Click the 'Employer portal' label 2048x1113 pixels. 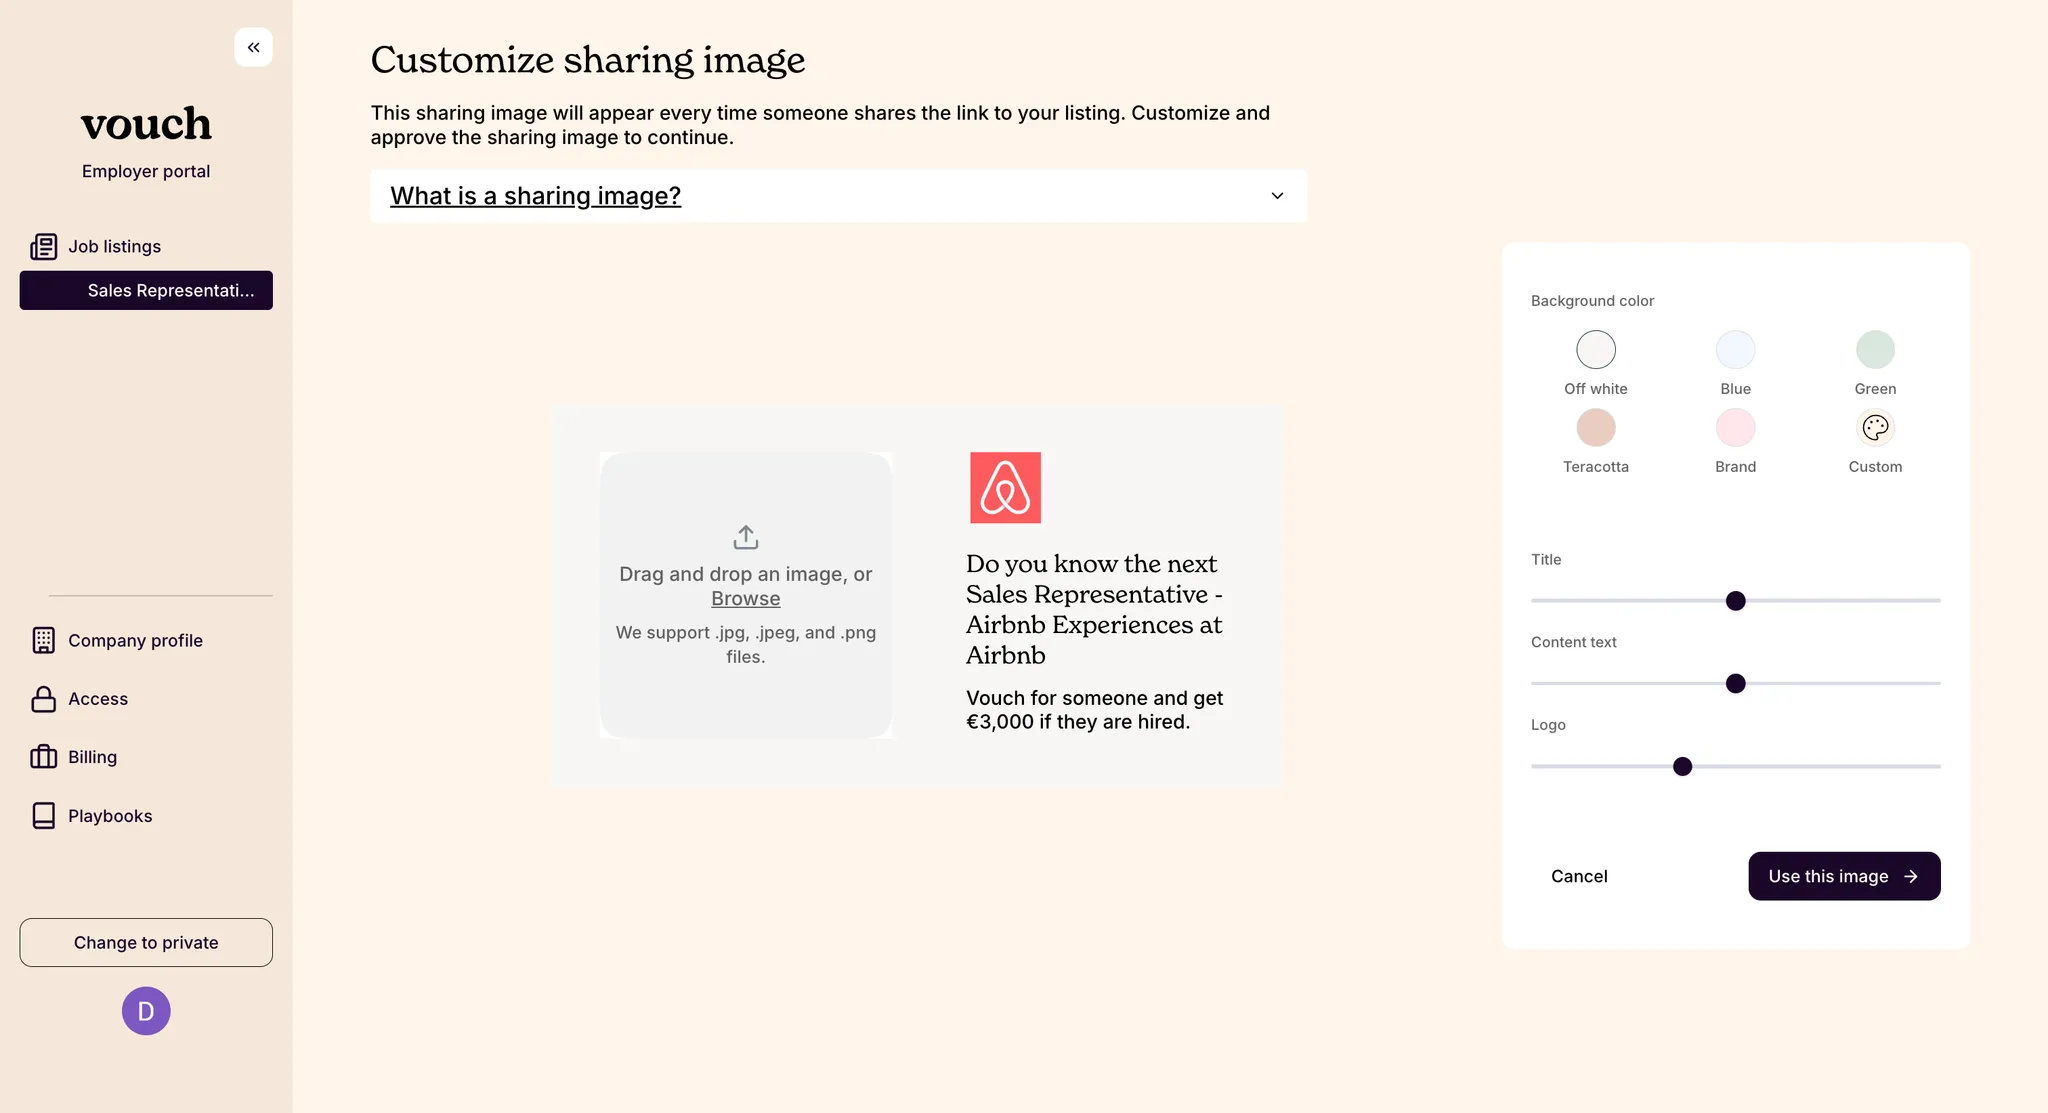pos(146,171)
